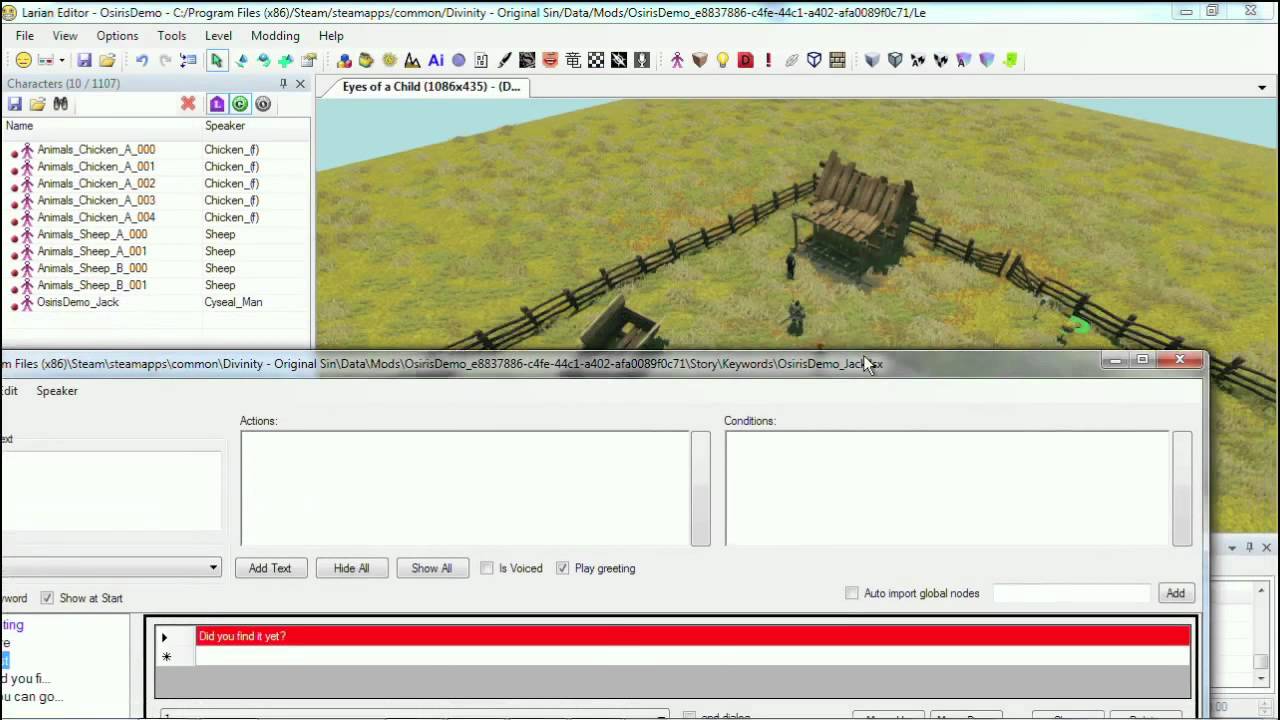Click inside the Conditions text box

(947, 488)
